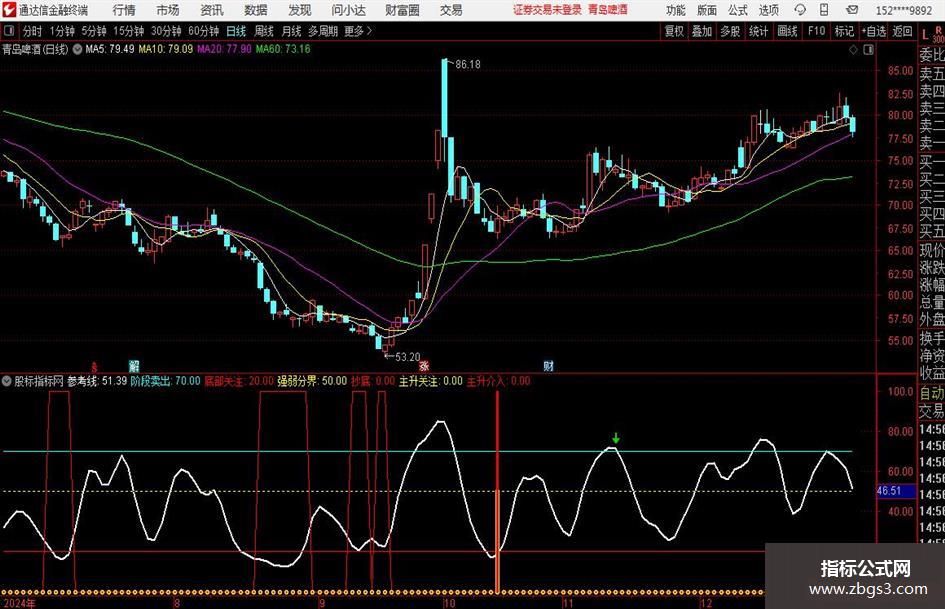
Task: Toggle the right panel layout icon on chart
Action: click(868, 50)
